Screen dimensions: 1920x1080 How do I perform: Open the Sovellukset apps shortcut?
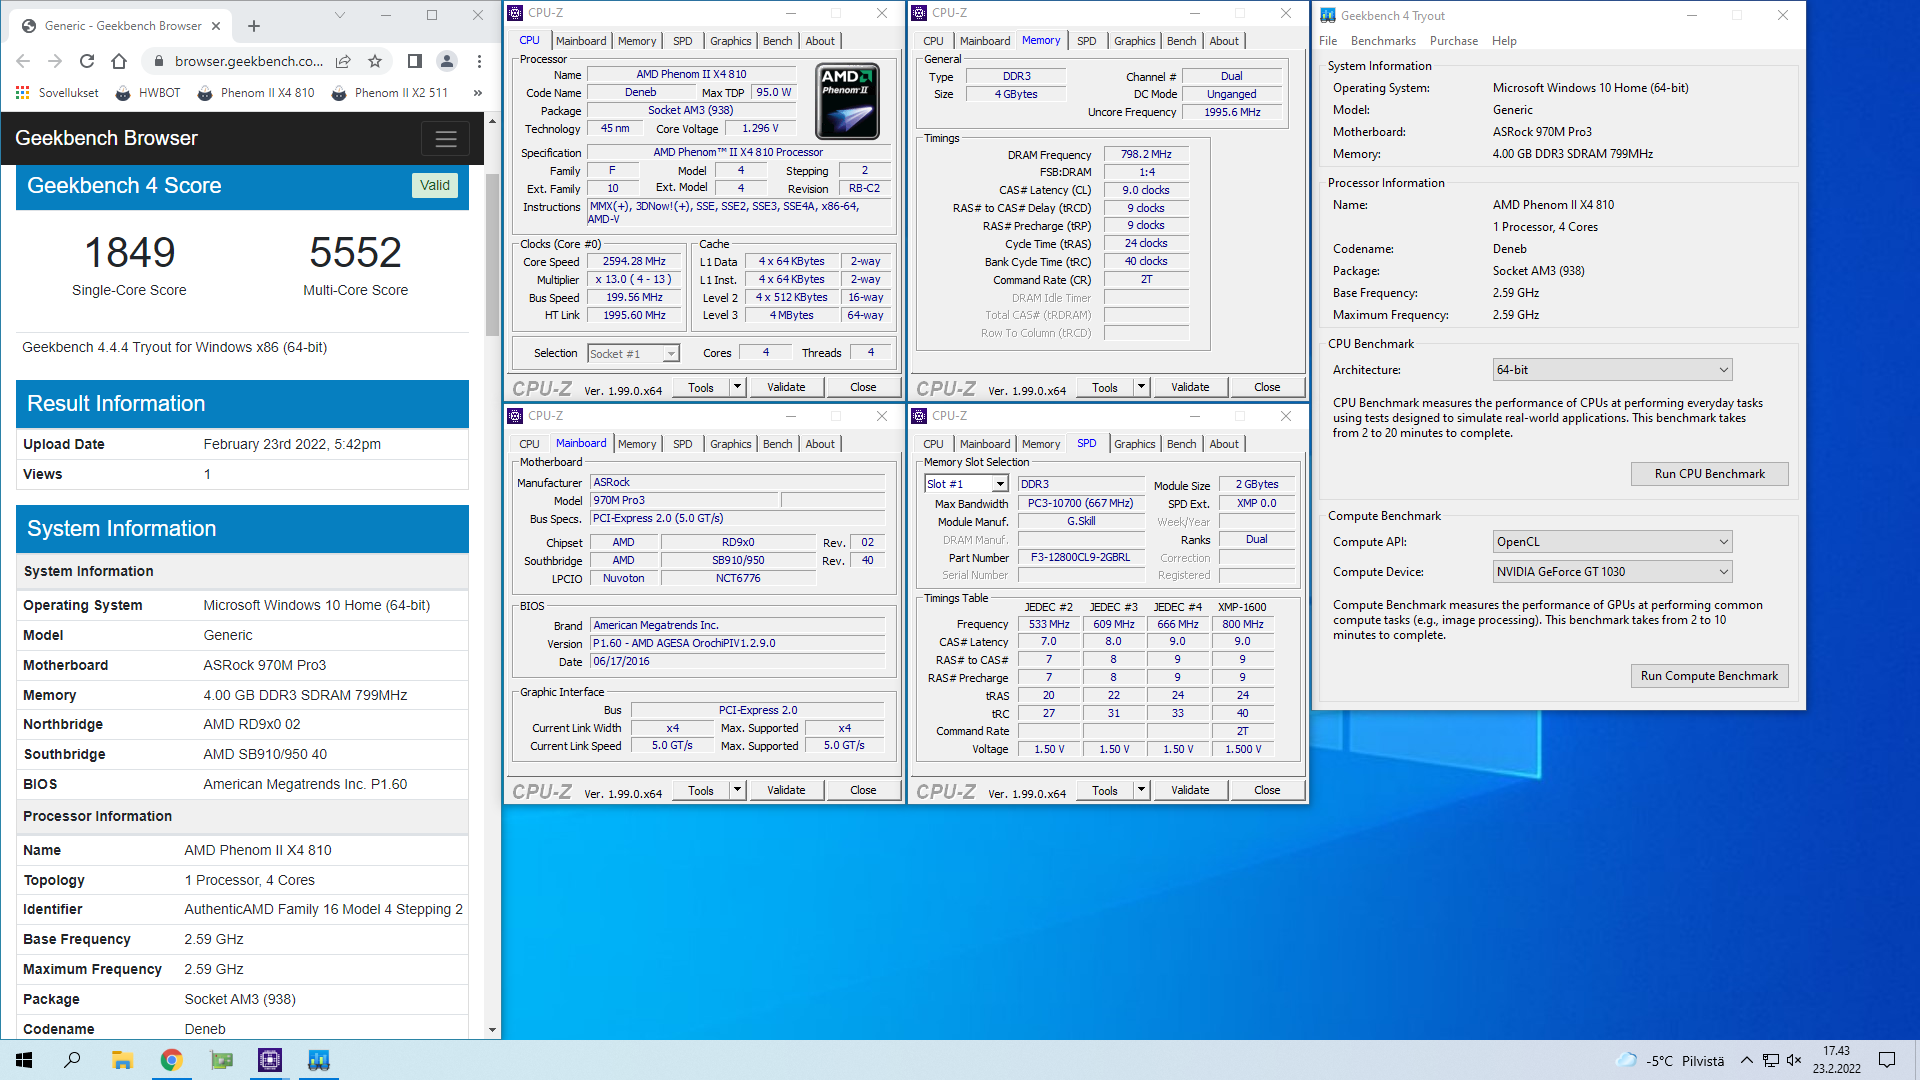[x=57, y=93]
